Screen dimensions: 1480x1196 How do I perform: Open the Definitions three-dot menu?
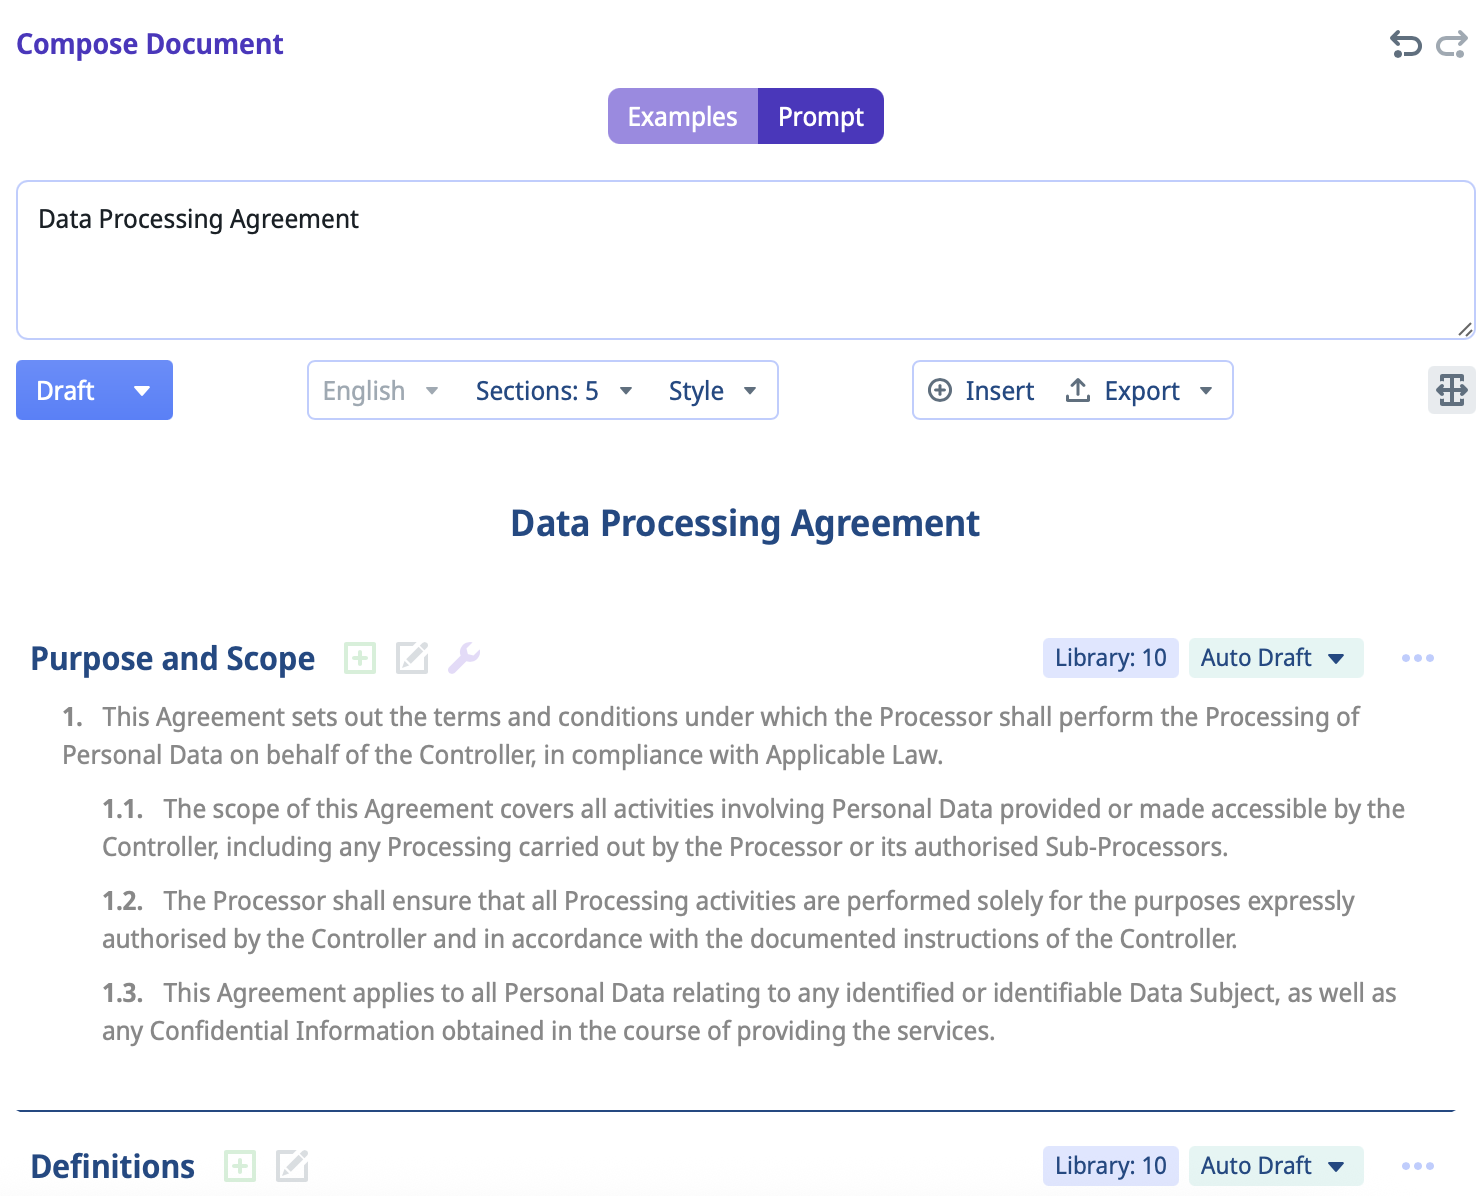(x=1417, y=1166)
